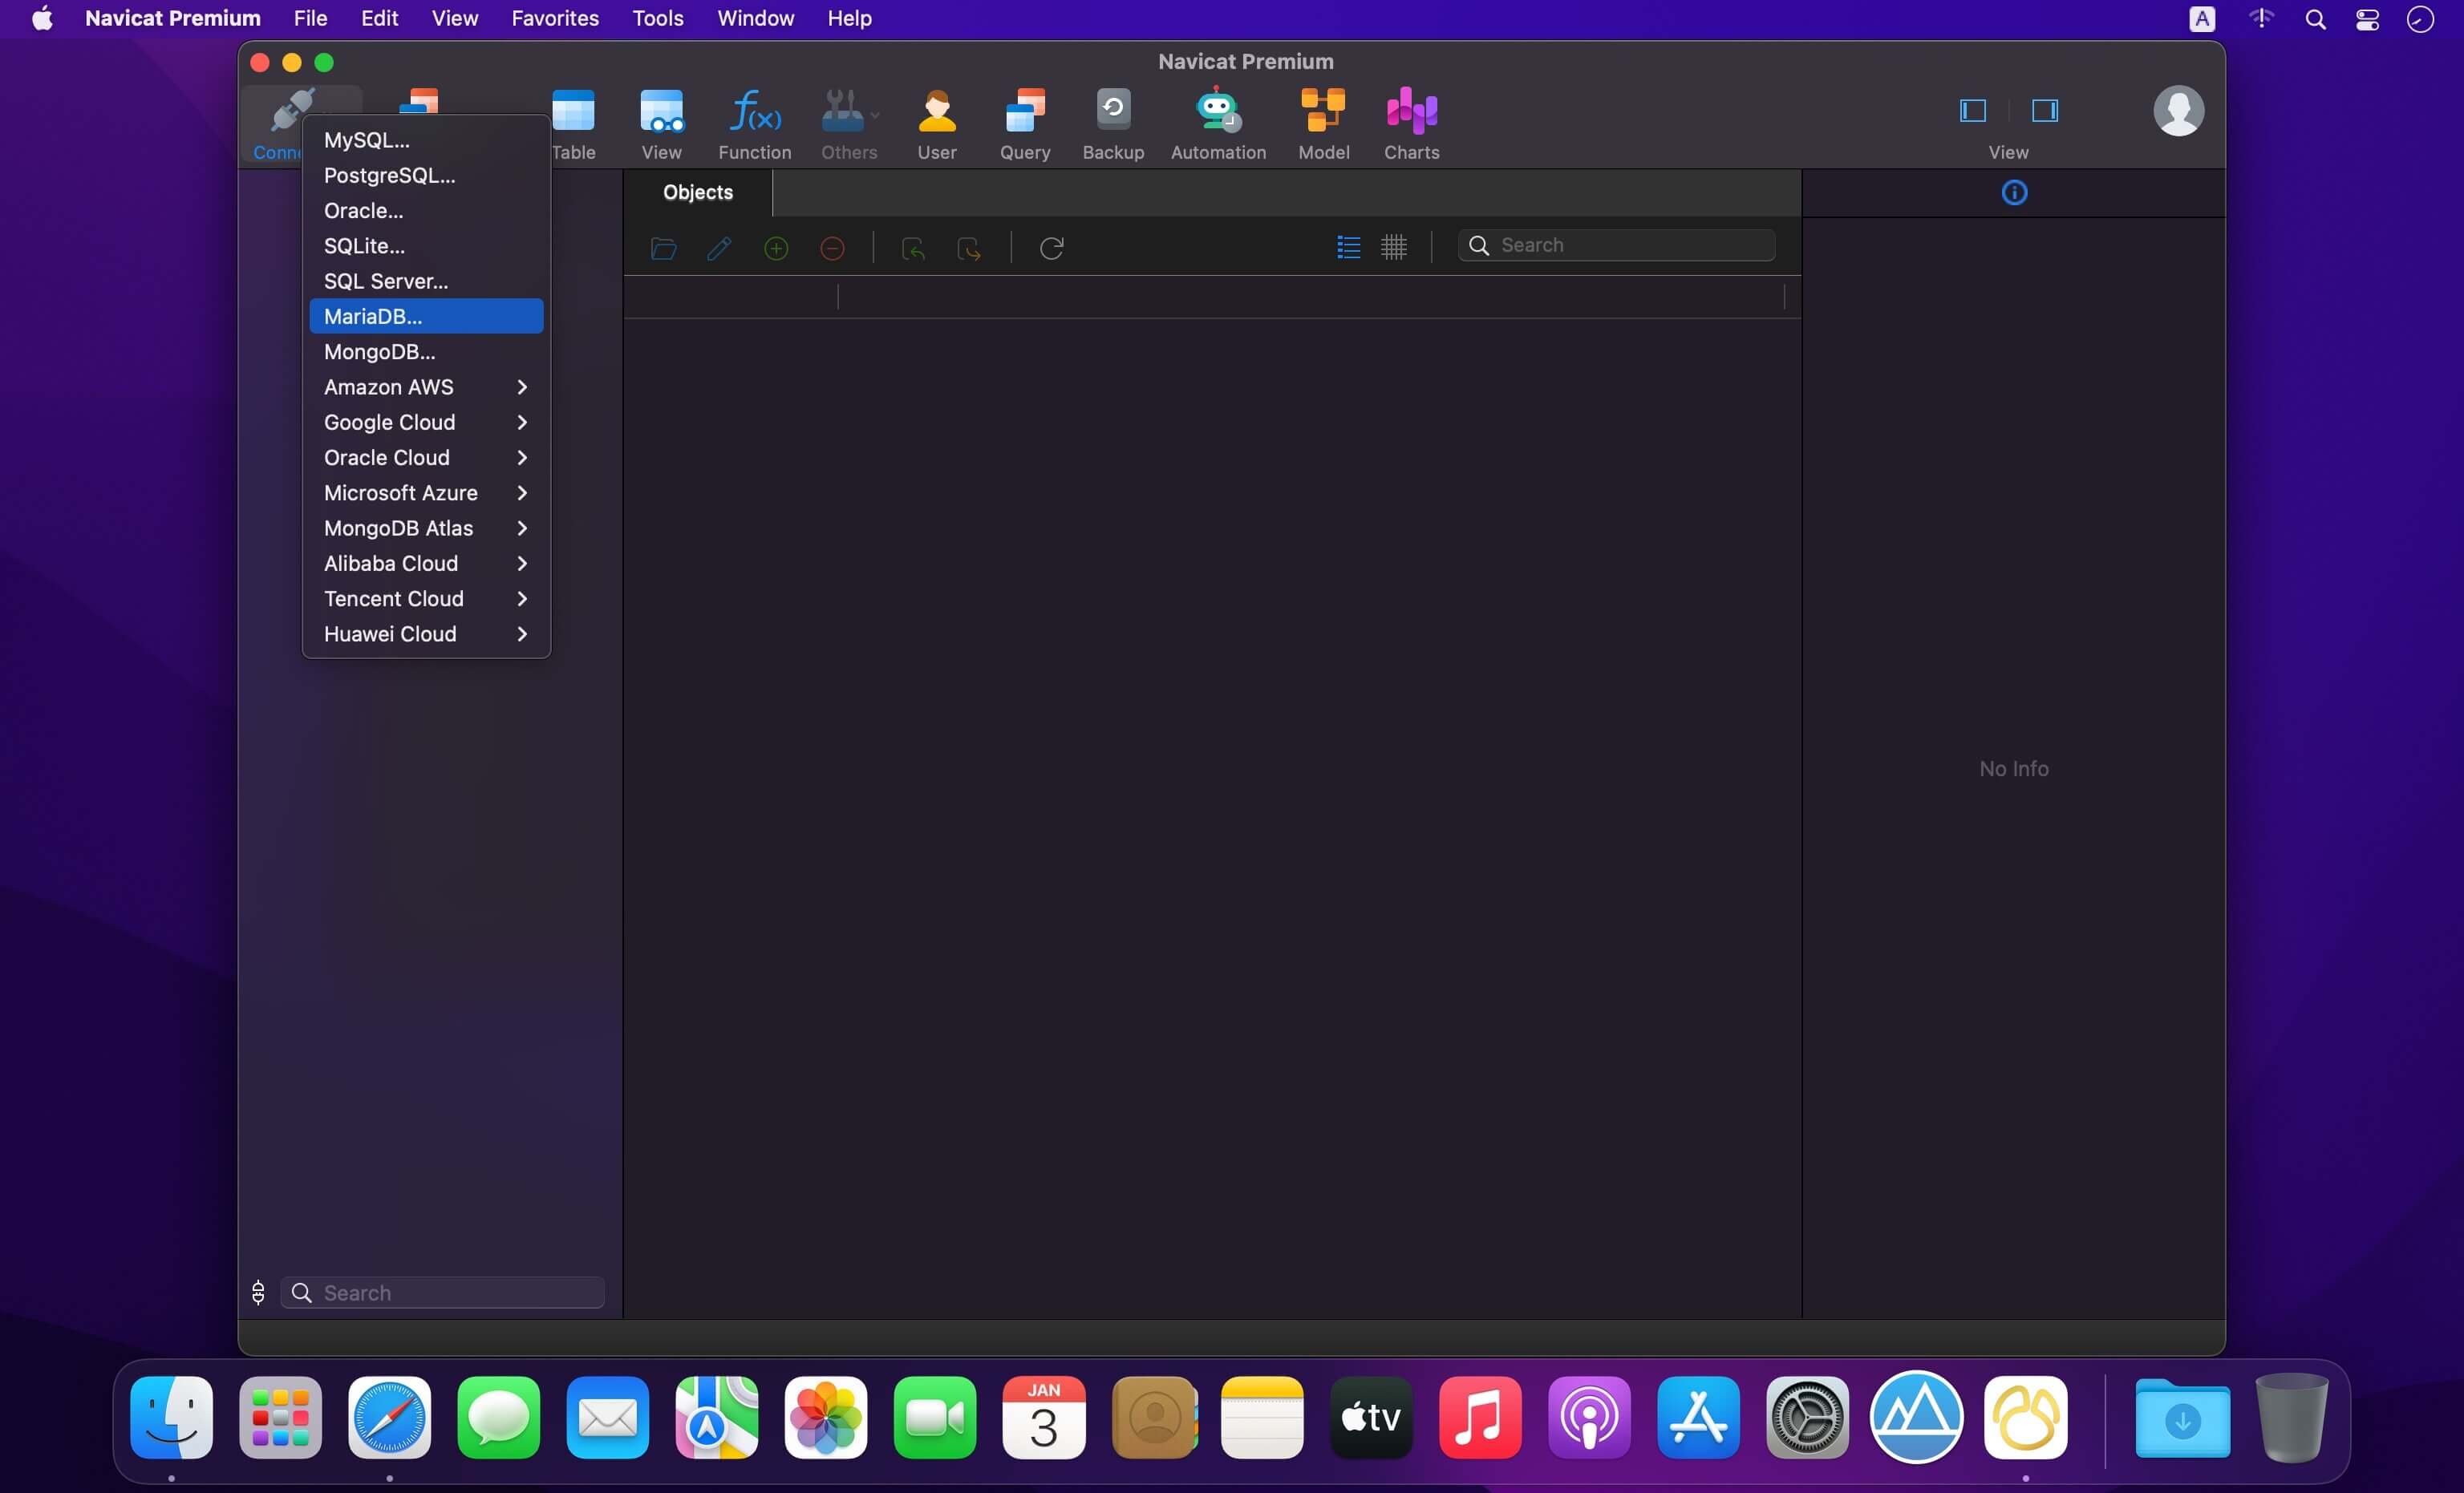Choose SQLite... from connection menu
The image size is (2464, 1493).
coord(426,246)
